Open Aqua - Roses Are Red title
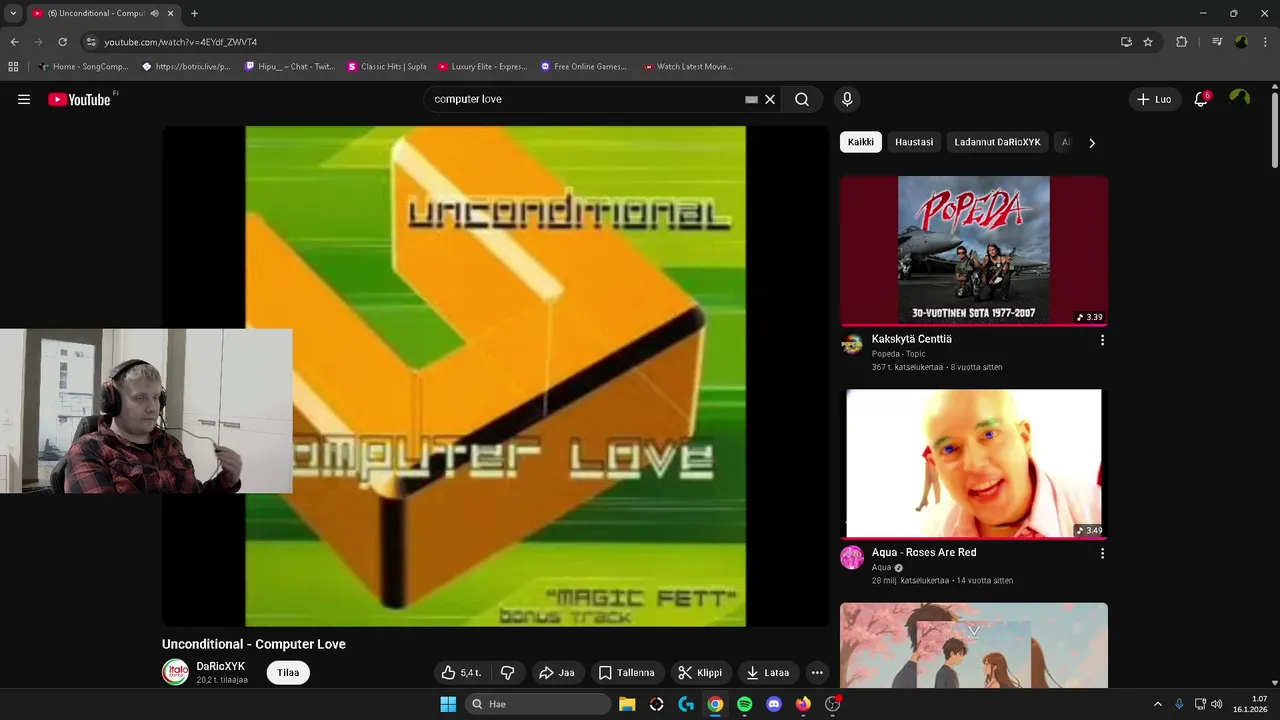 (x=924, y=552)
